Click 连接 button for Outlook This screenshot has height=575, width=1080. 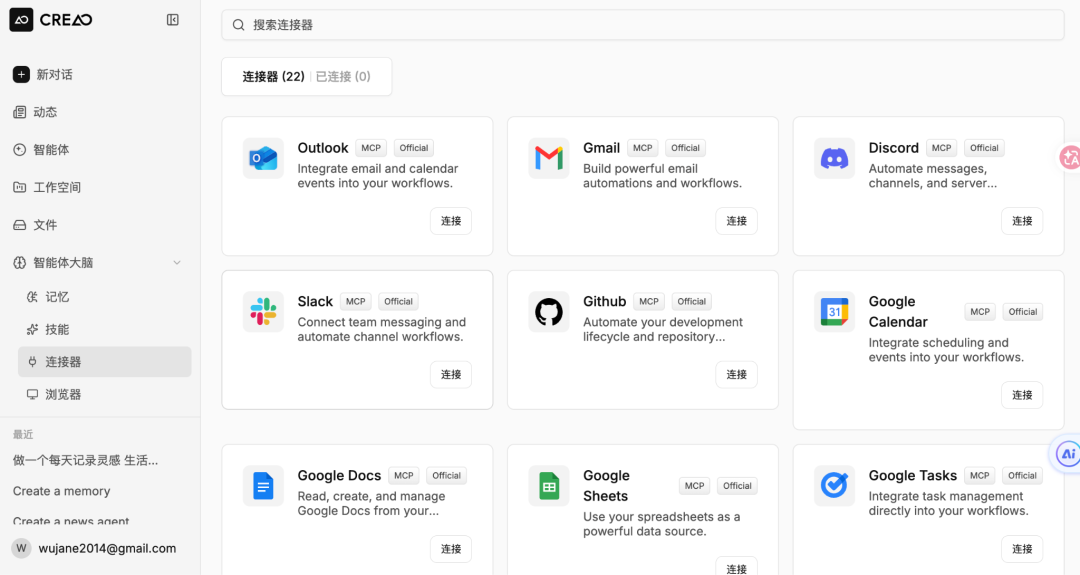click(x=451, y=221)
